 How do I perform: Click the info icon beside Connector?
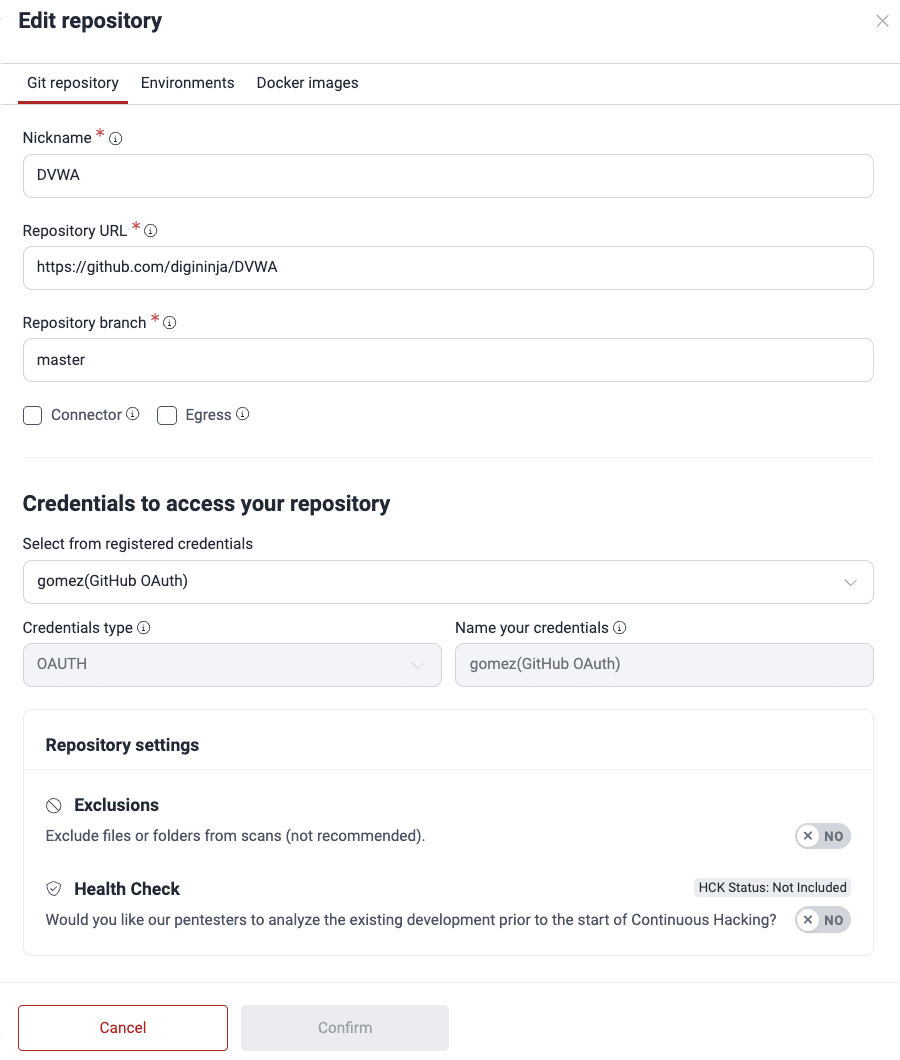[x=131, y=415]
